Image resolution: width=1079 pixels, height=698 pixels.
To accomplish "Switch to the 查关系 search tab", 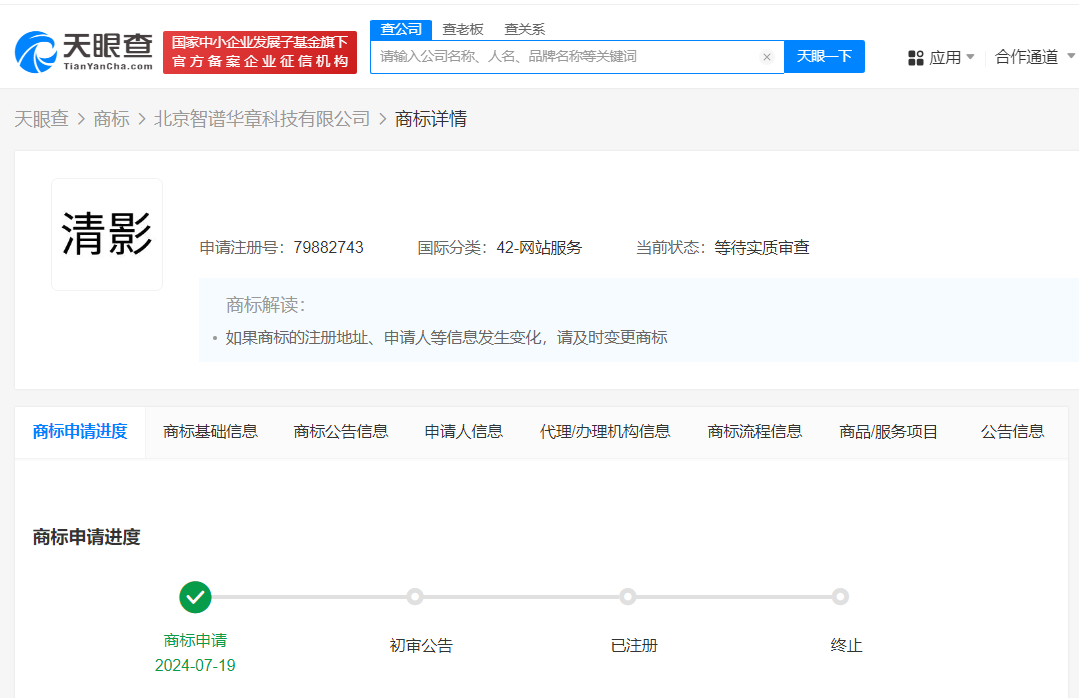I will [525, 29].
